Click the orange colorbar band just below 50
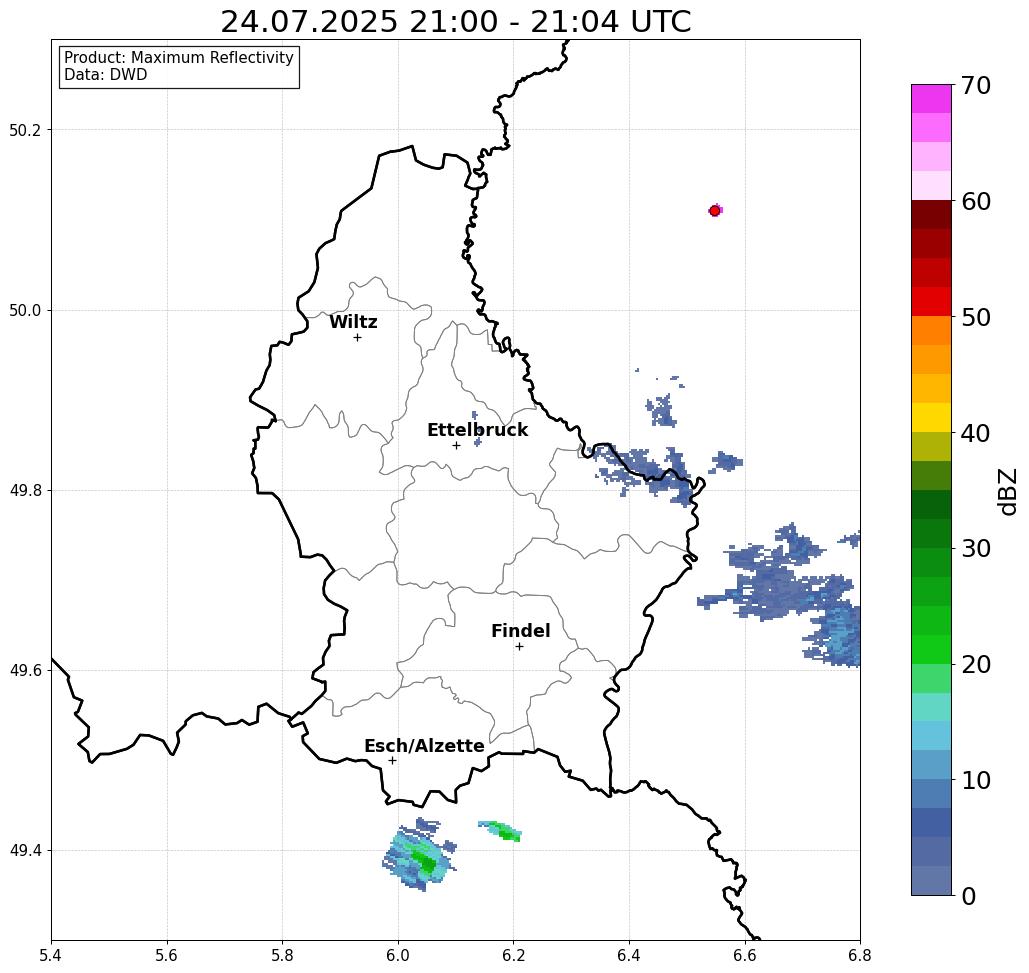The height and width of the screenshot is (973, 1029). [931, 331]
